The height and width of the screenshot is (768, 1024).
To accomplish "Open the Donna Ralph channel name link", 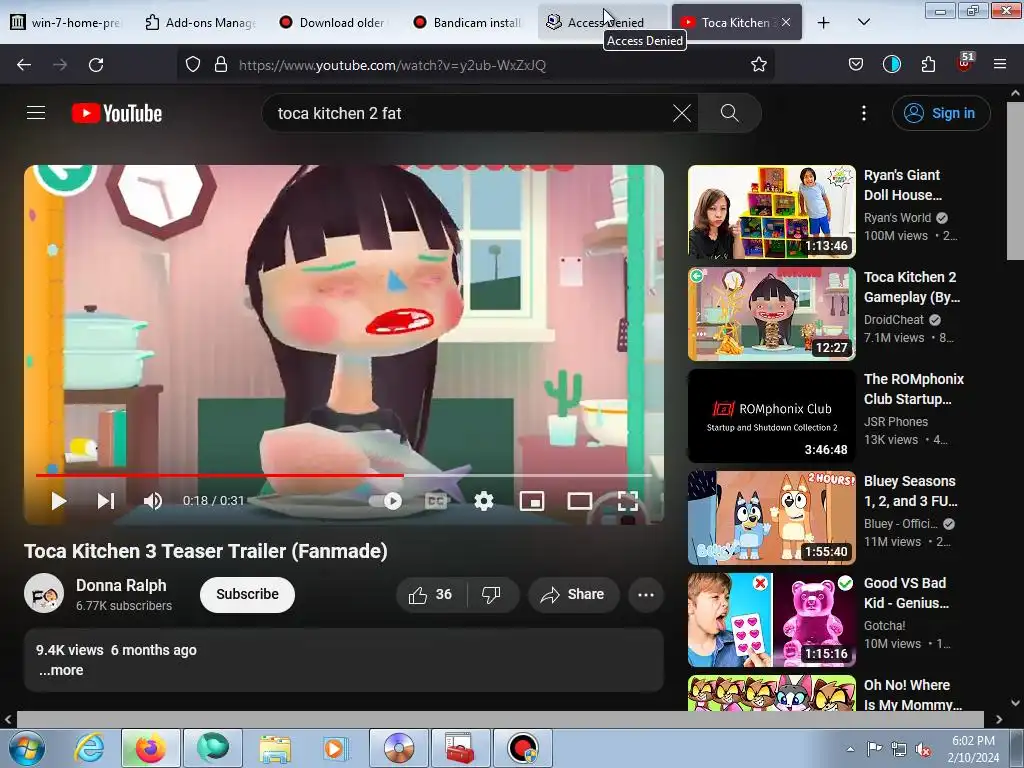I will click(x=121, y=585).
